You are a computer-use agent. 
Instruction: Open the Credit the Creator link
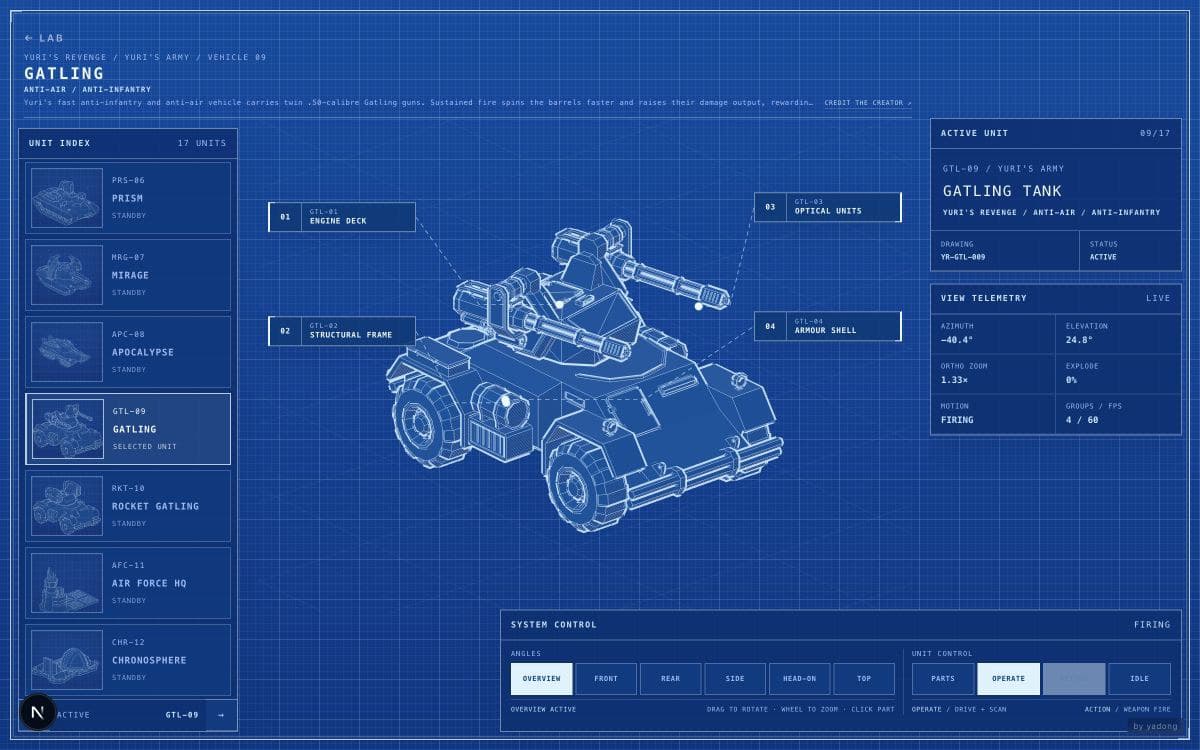click(868, 102)
